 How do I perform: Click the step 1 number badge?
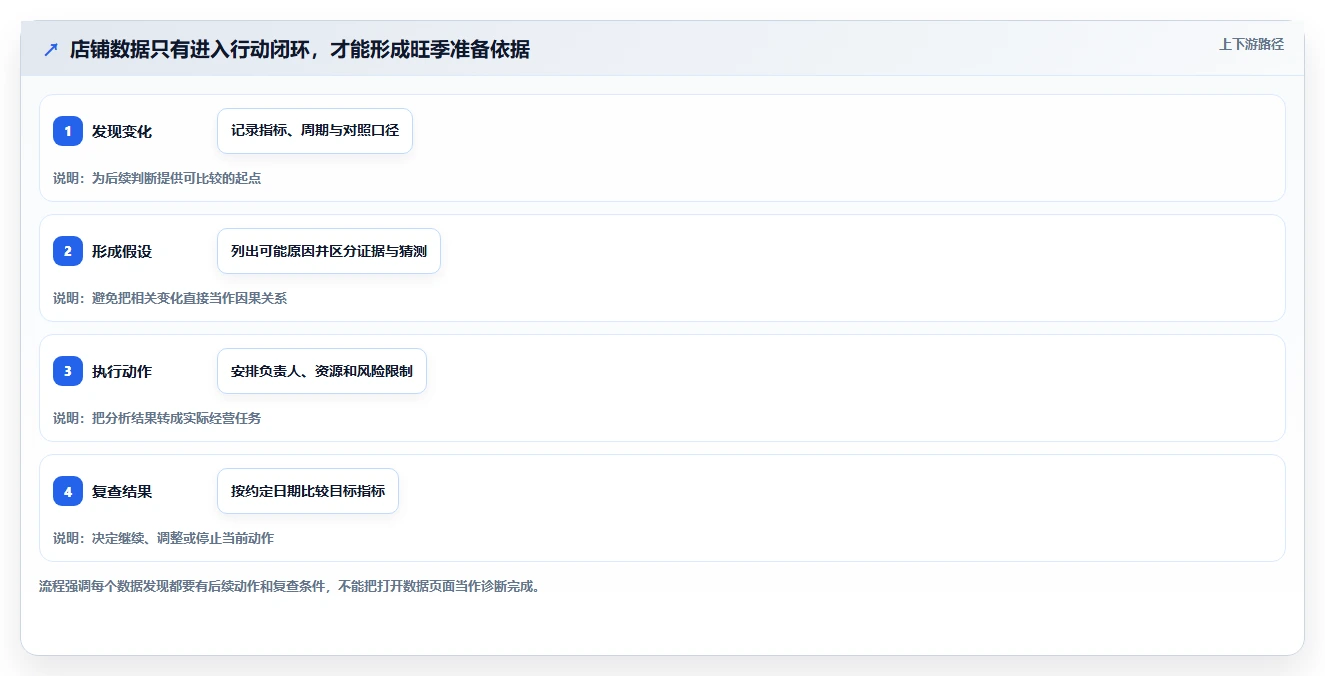coord(68,131)
